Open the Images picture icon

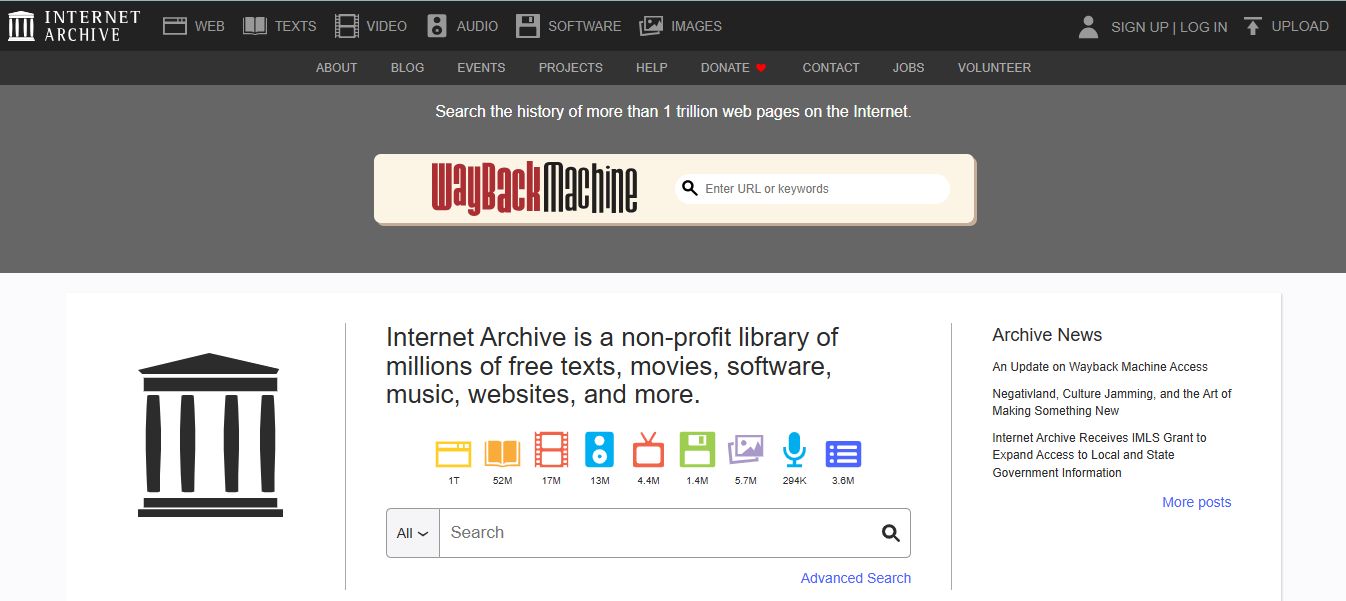pos(651,26)
